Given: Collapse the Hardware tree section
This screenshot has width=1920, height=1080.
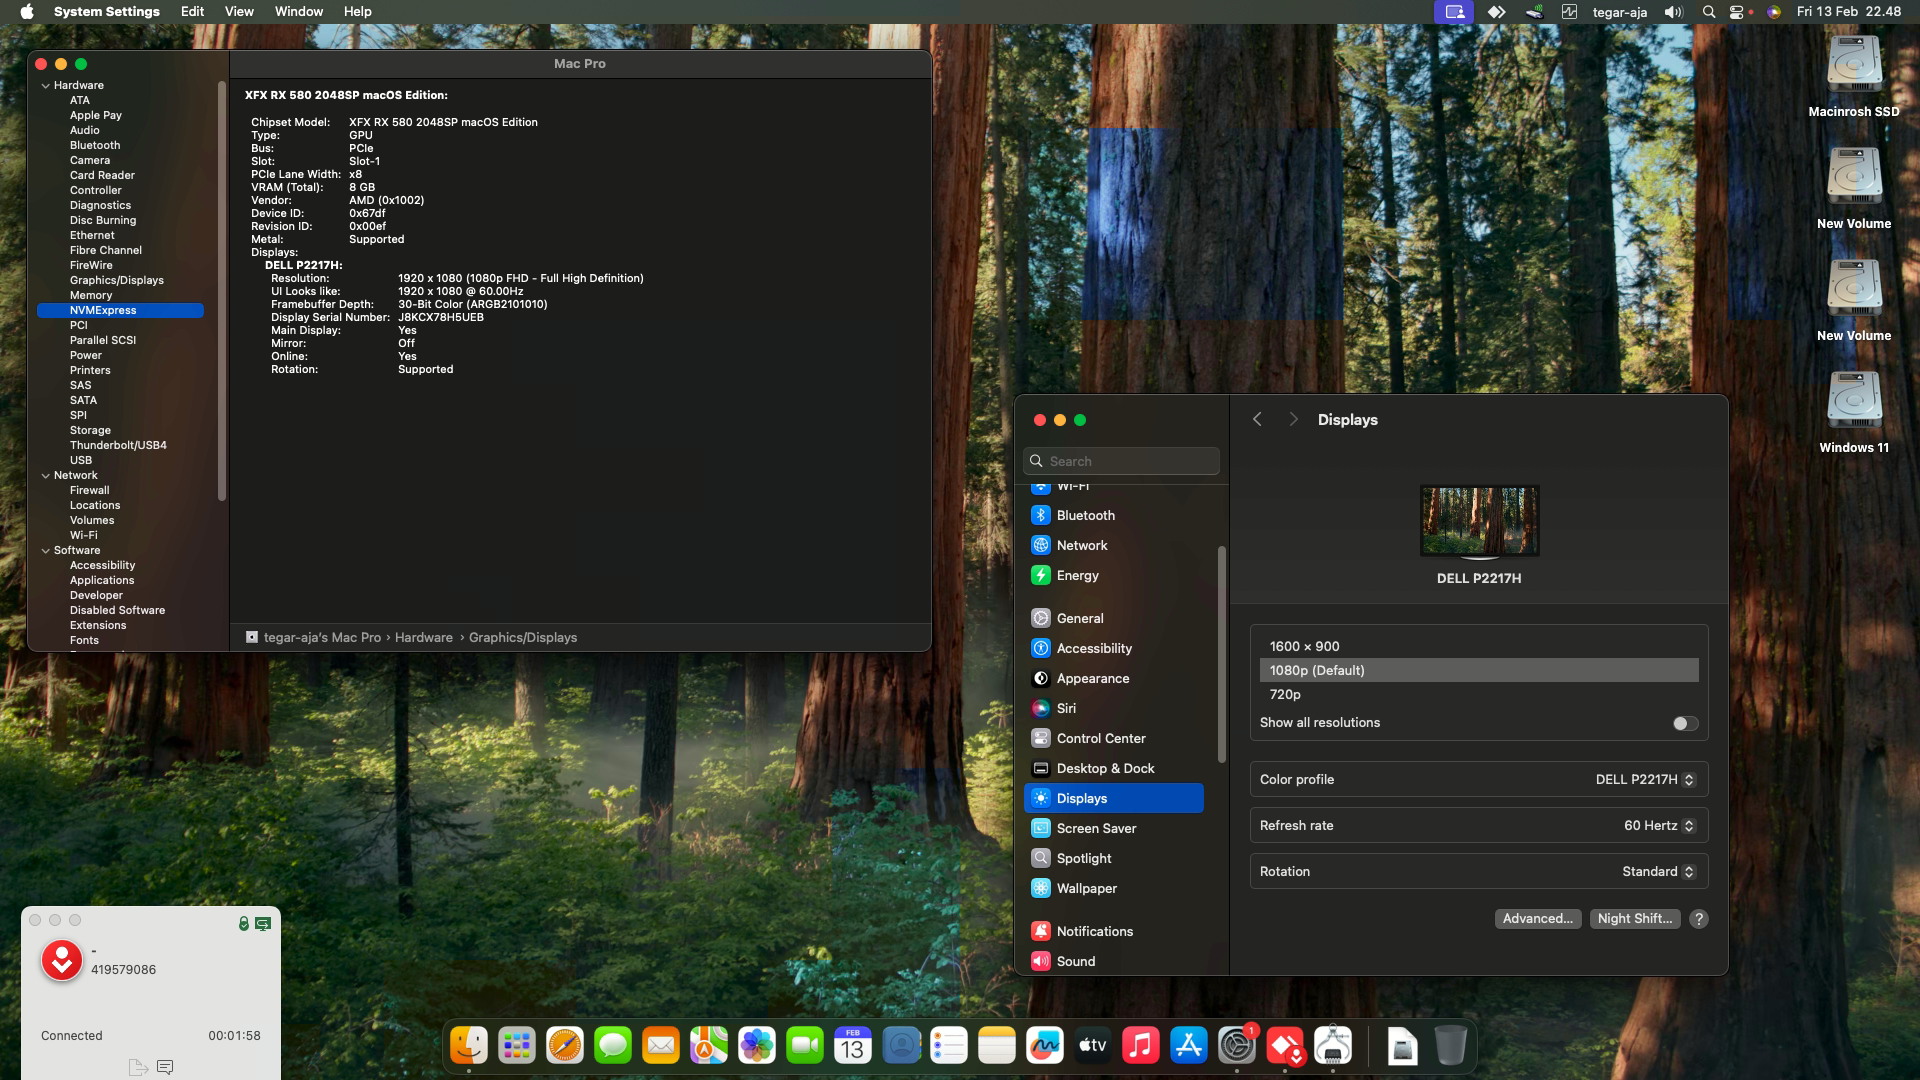Looking at the screenshot, I should click(x=46, y=86).
